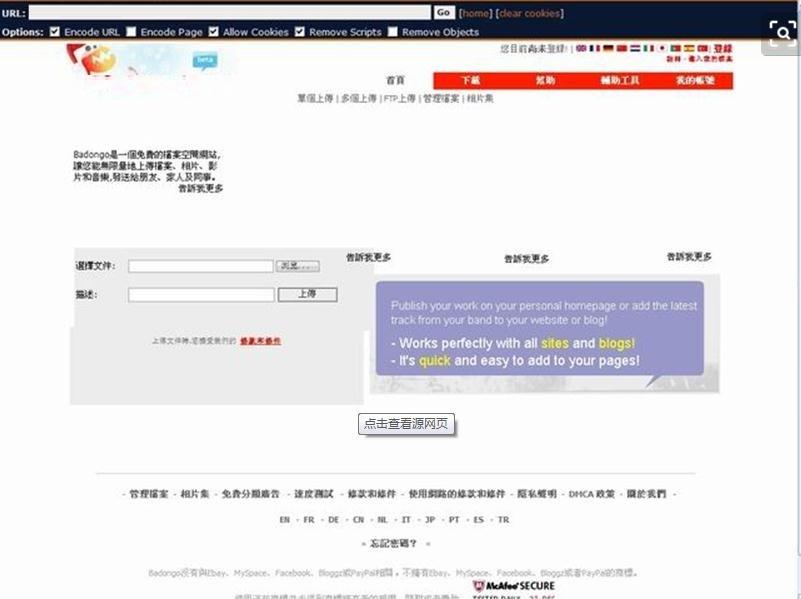Open the 多個上傳 sub-menu link
The image size is (801, 599).
click(x=359, y=98)
